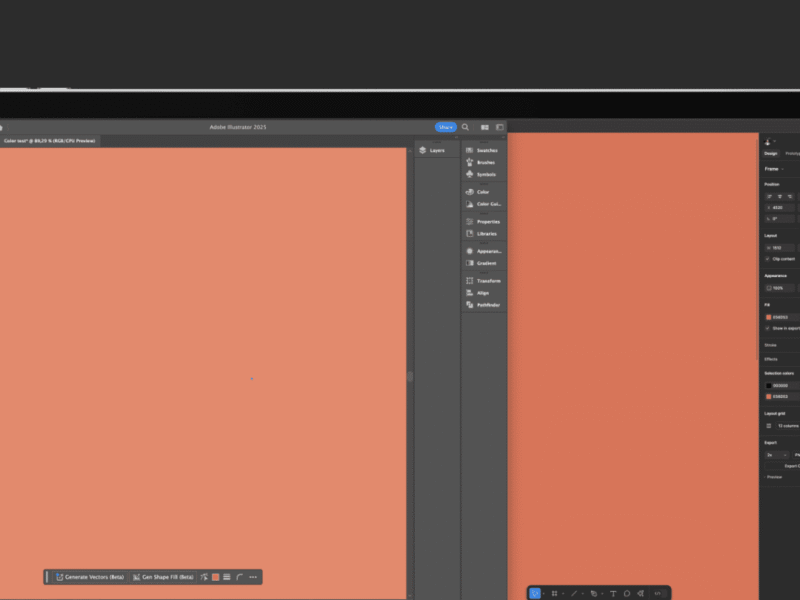800x600 pixels.
Task: Click the search icon in Illustrator title bar
Action: click(x=465, y=127)
